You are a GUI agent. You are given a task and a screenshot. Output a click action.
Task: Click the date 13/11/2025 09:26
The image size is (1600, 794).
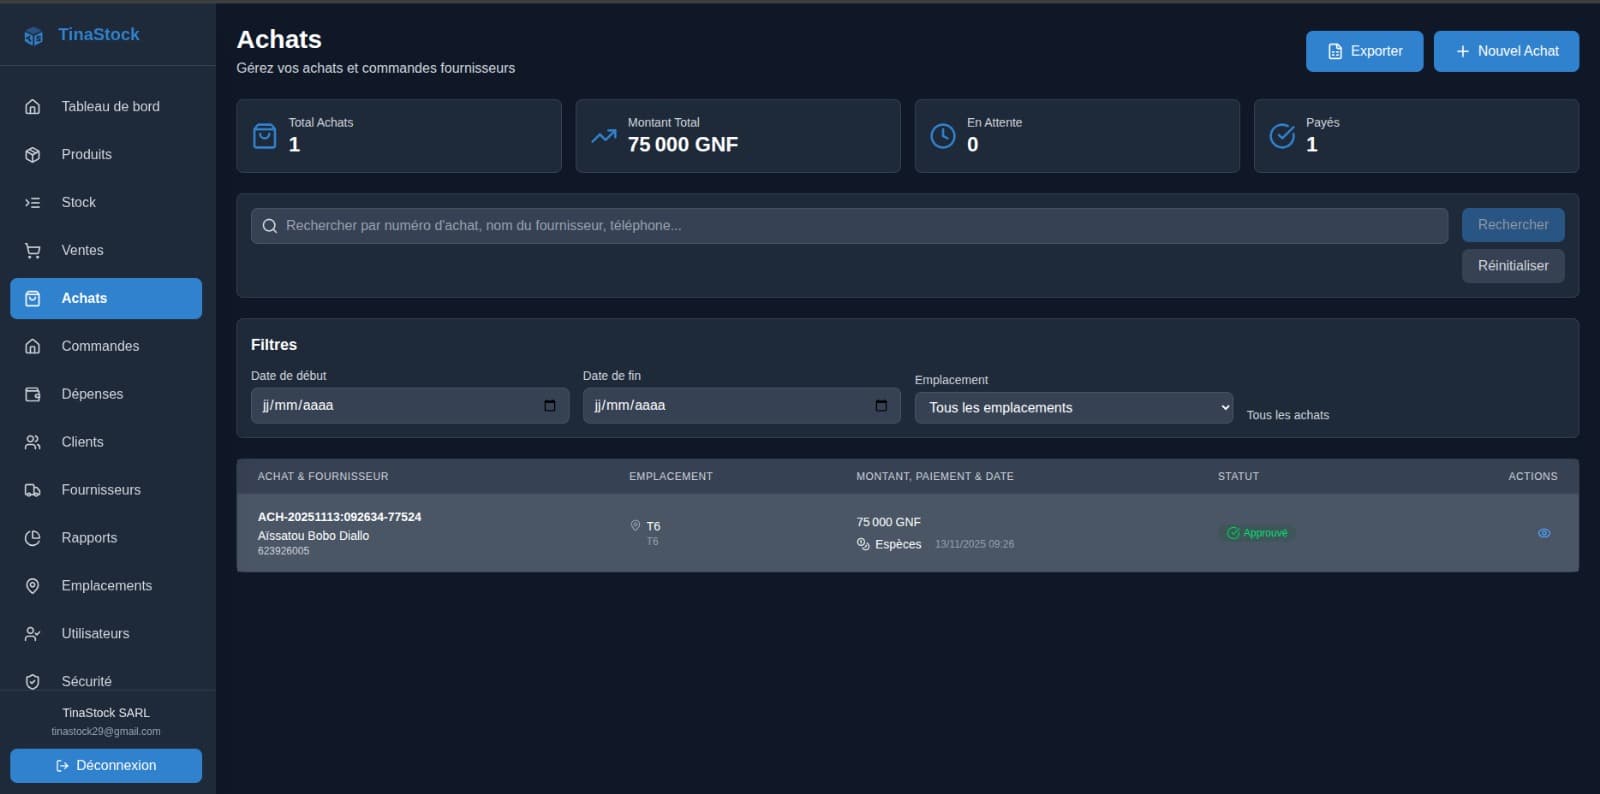click(974, 544)
